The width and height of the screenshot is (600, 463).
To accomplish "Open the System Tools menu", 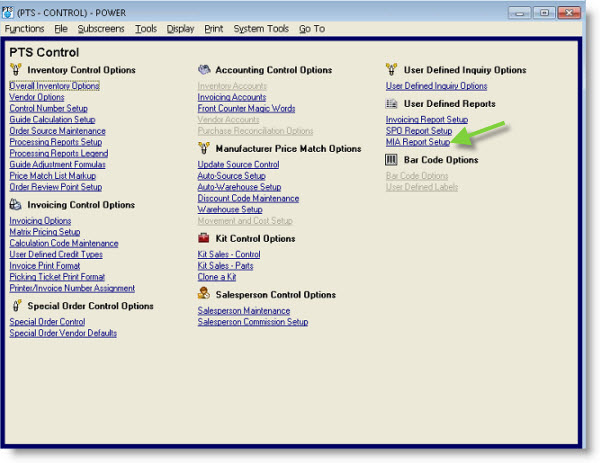I will tap(261, 29).
